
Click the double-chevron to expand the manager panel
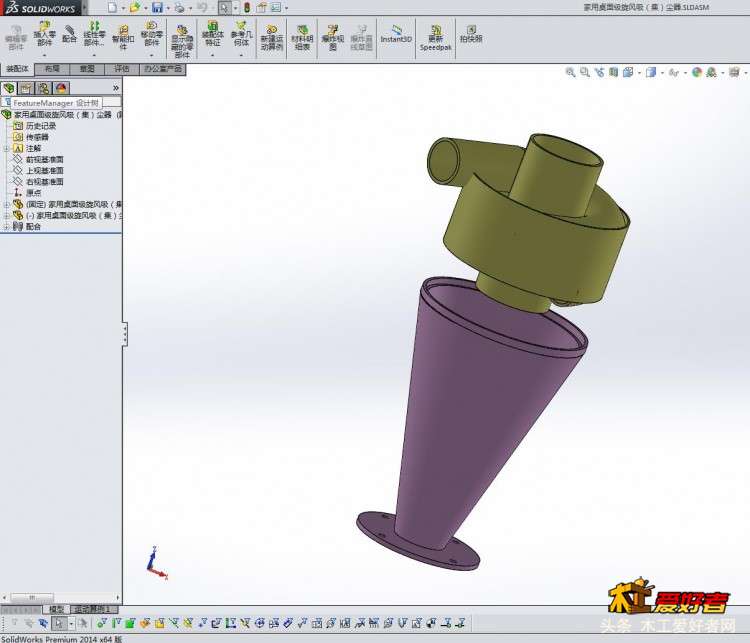[115, 88]
